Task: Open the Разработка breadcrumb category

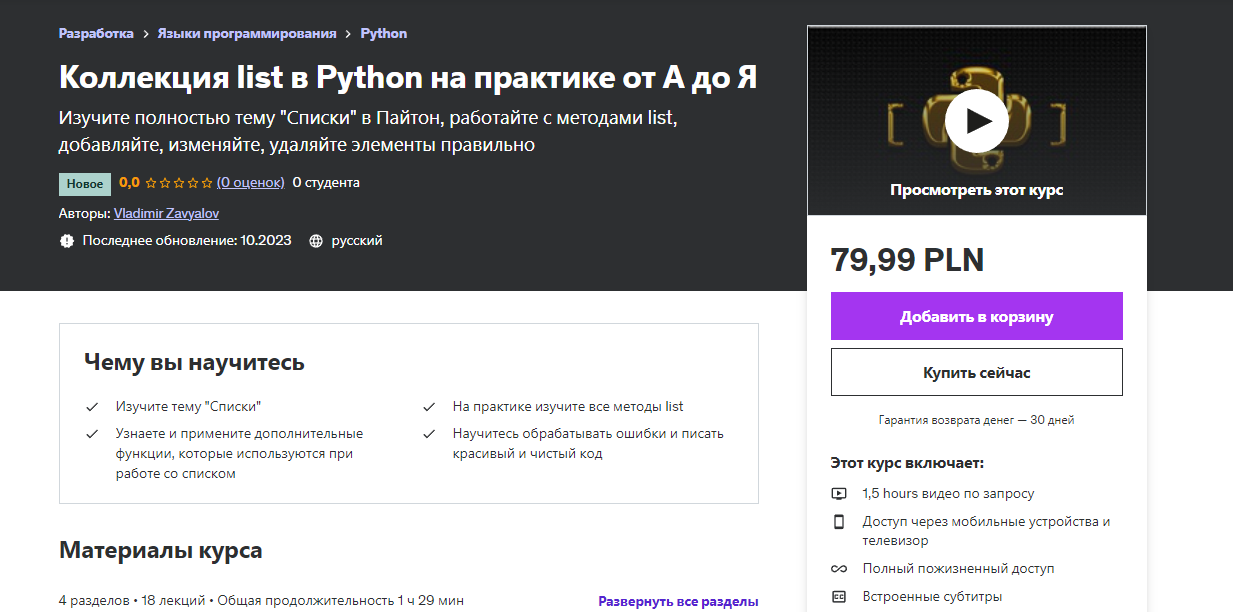Action: click(x=96, y=33)
